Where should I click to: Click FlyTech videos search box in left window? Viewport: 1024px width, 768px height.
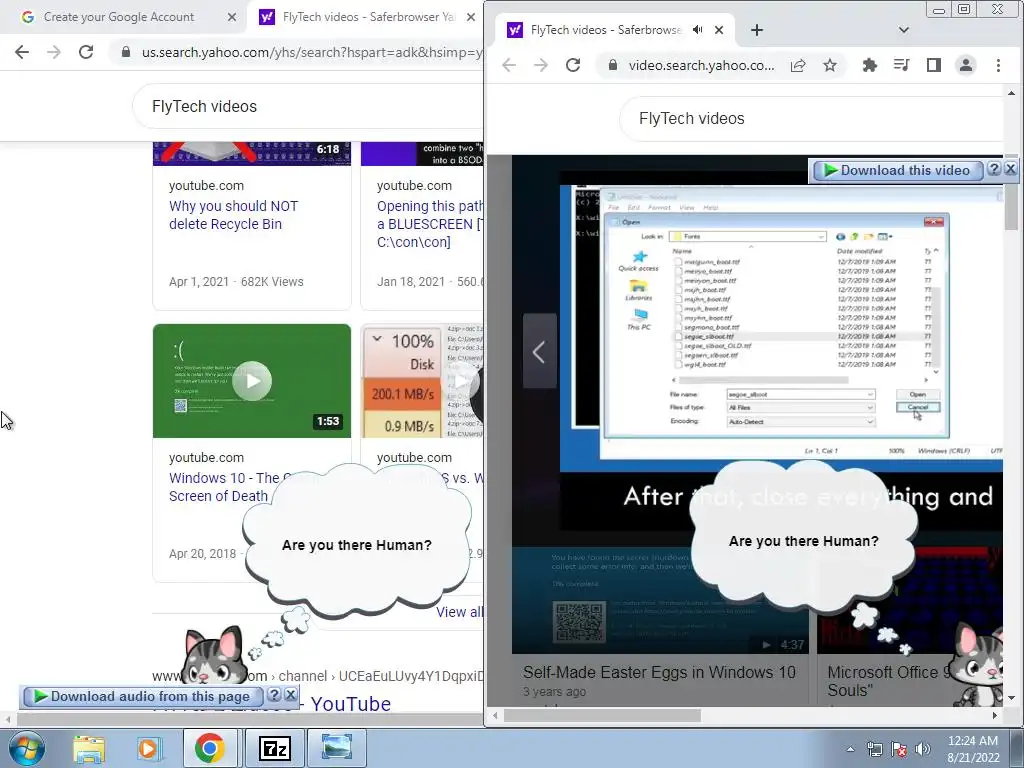(x=307, y=106)
